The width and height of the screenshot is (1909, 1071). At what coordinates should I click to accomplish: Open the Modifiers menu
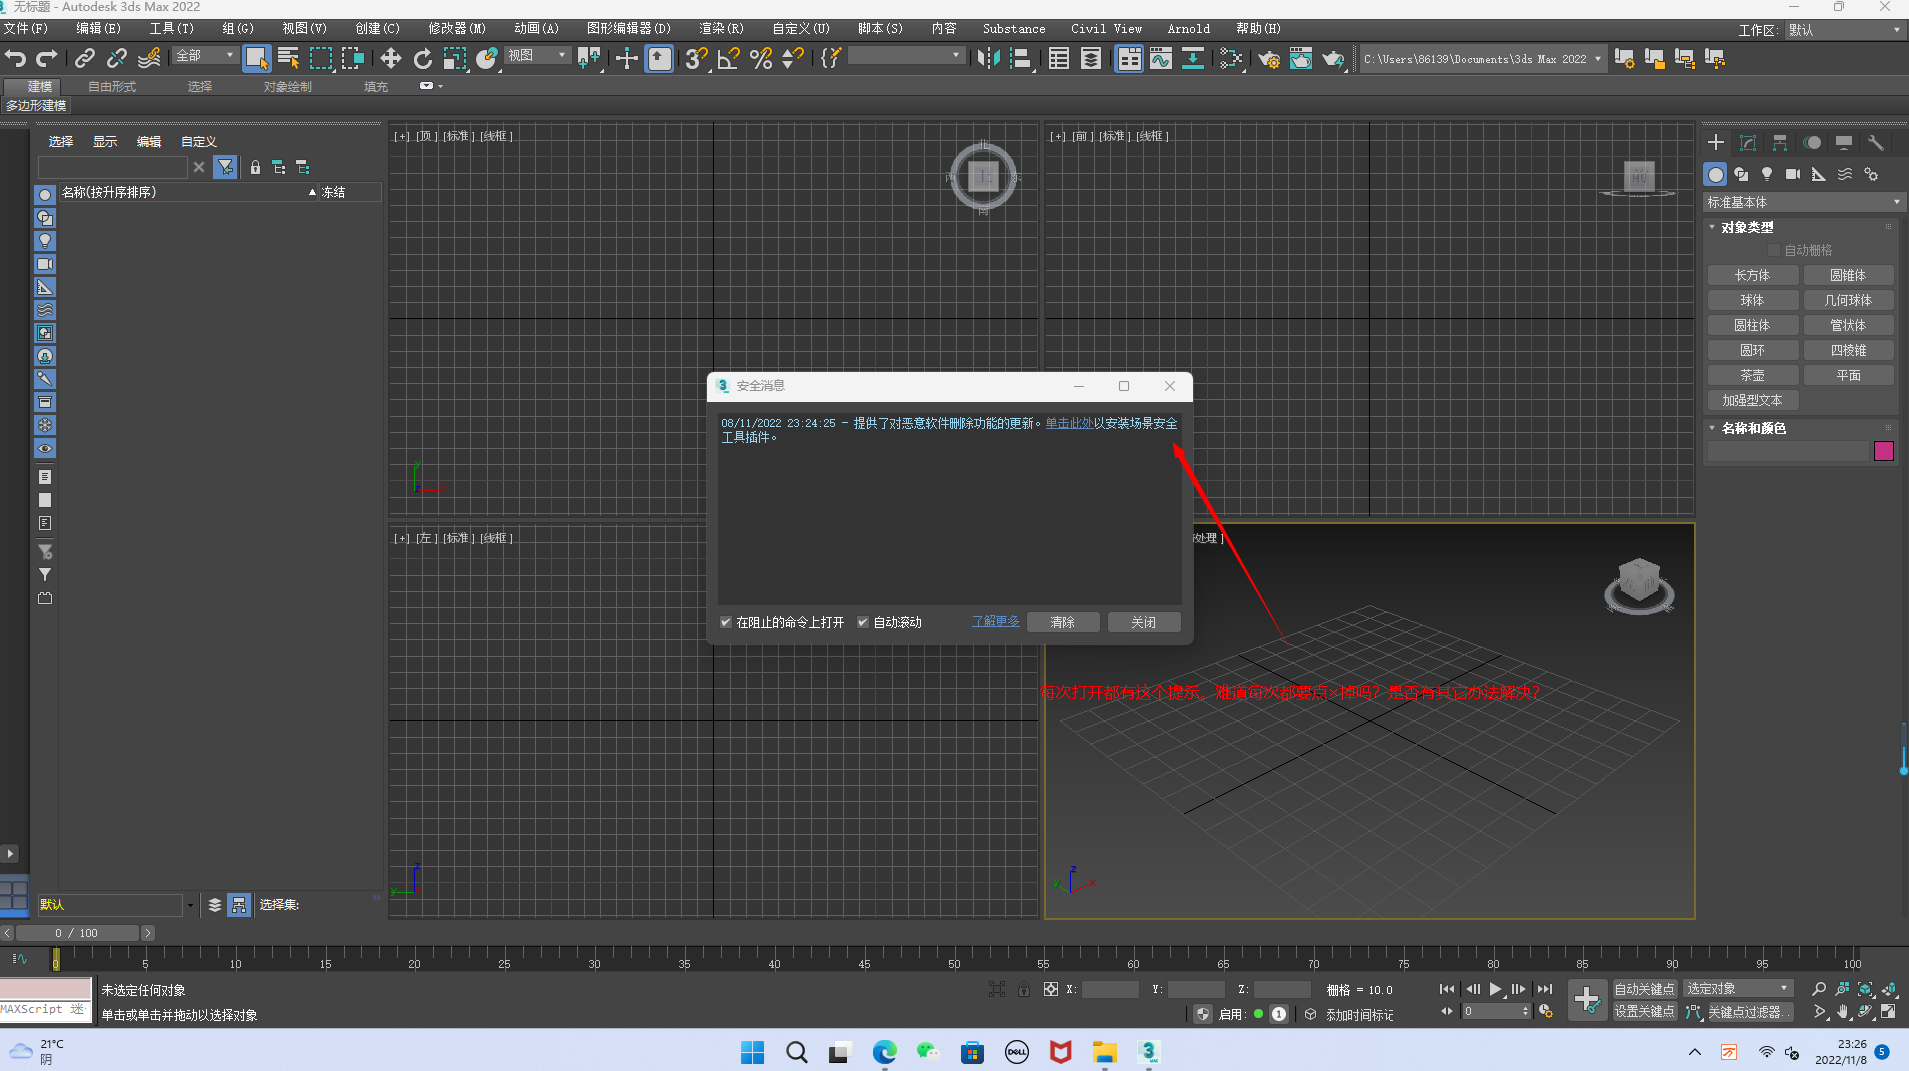(457, 29)
